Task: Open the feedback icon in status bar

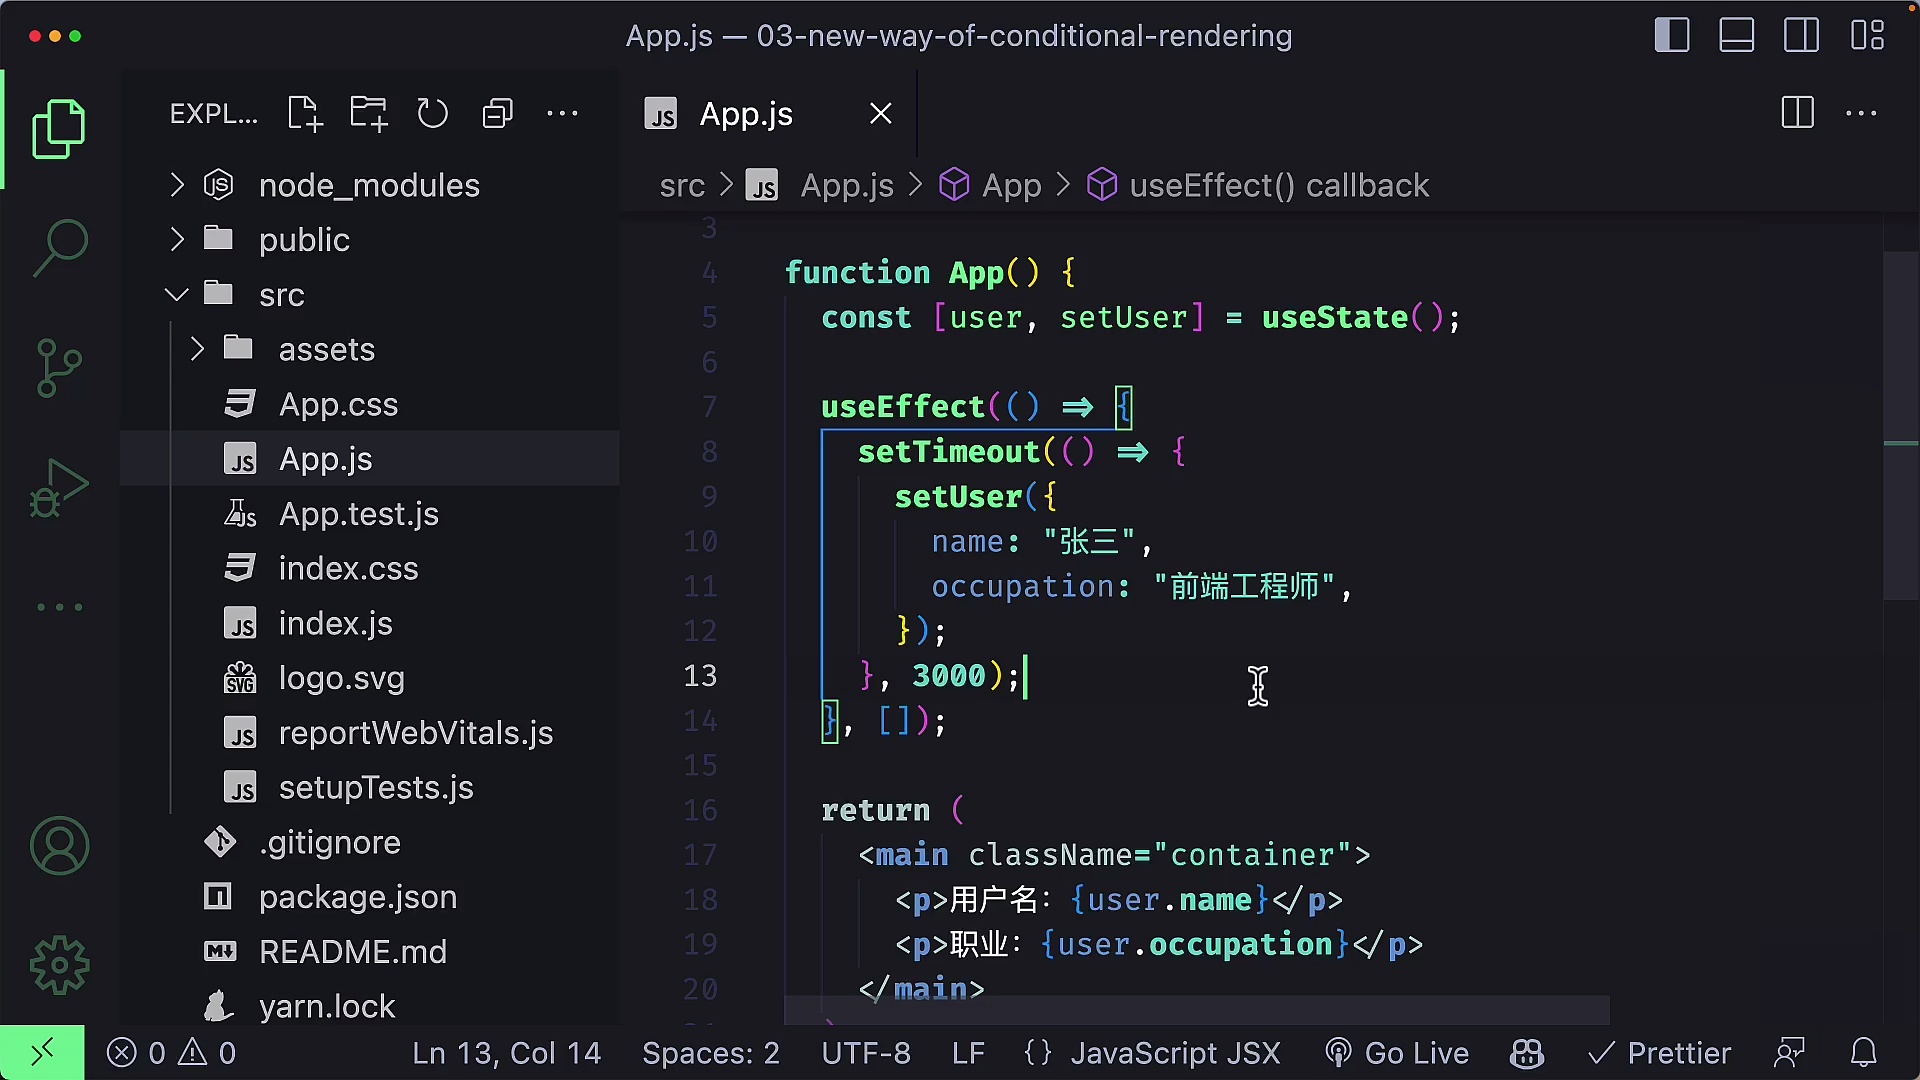Action: pyautogui.click(x=1789, y=1053)
